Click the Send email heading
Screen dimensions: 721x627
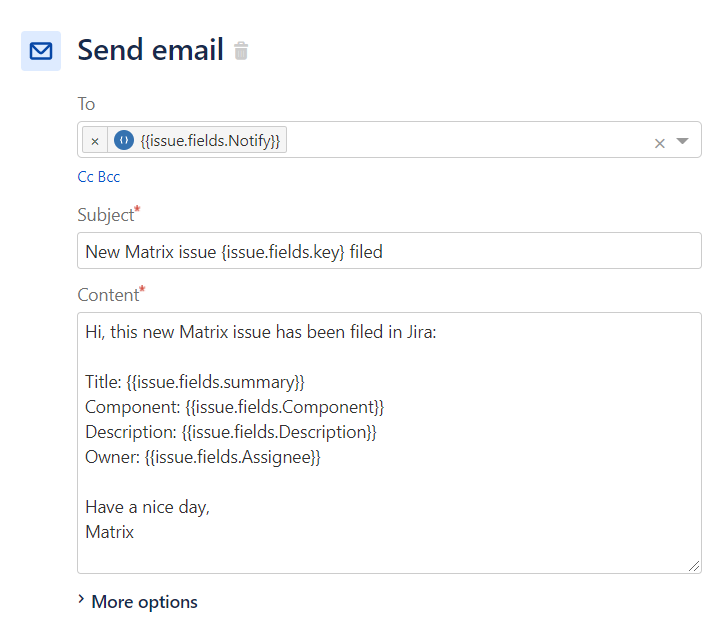coord(150,50)
